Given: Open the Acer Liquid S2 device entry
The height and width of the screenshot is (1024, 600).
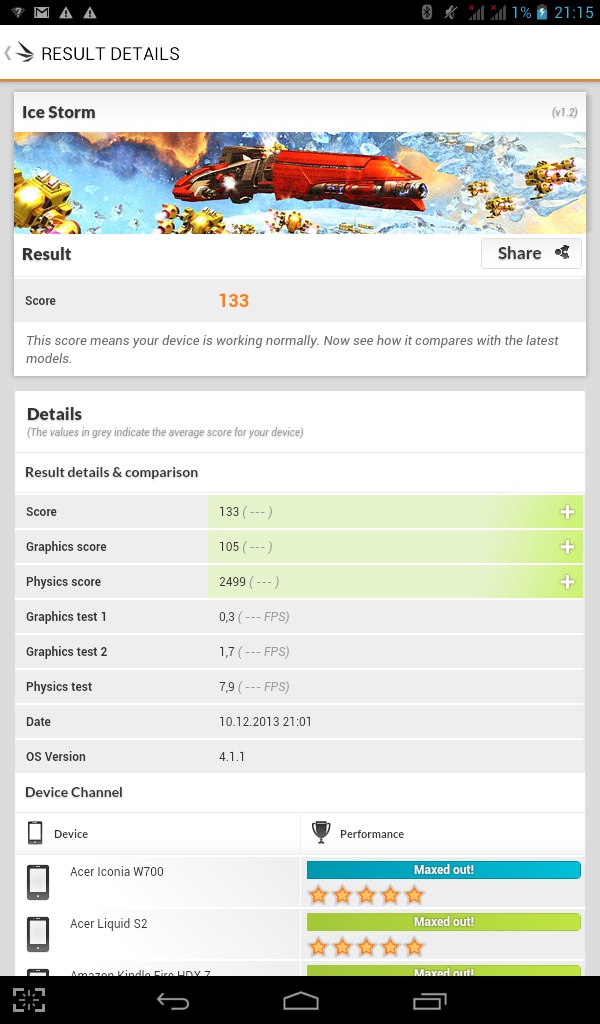Looking at the screenshot, I should click(x=108, y=924).
